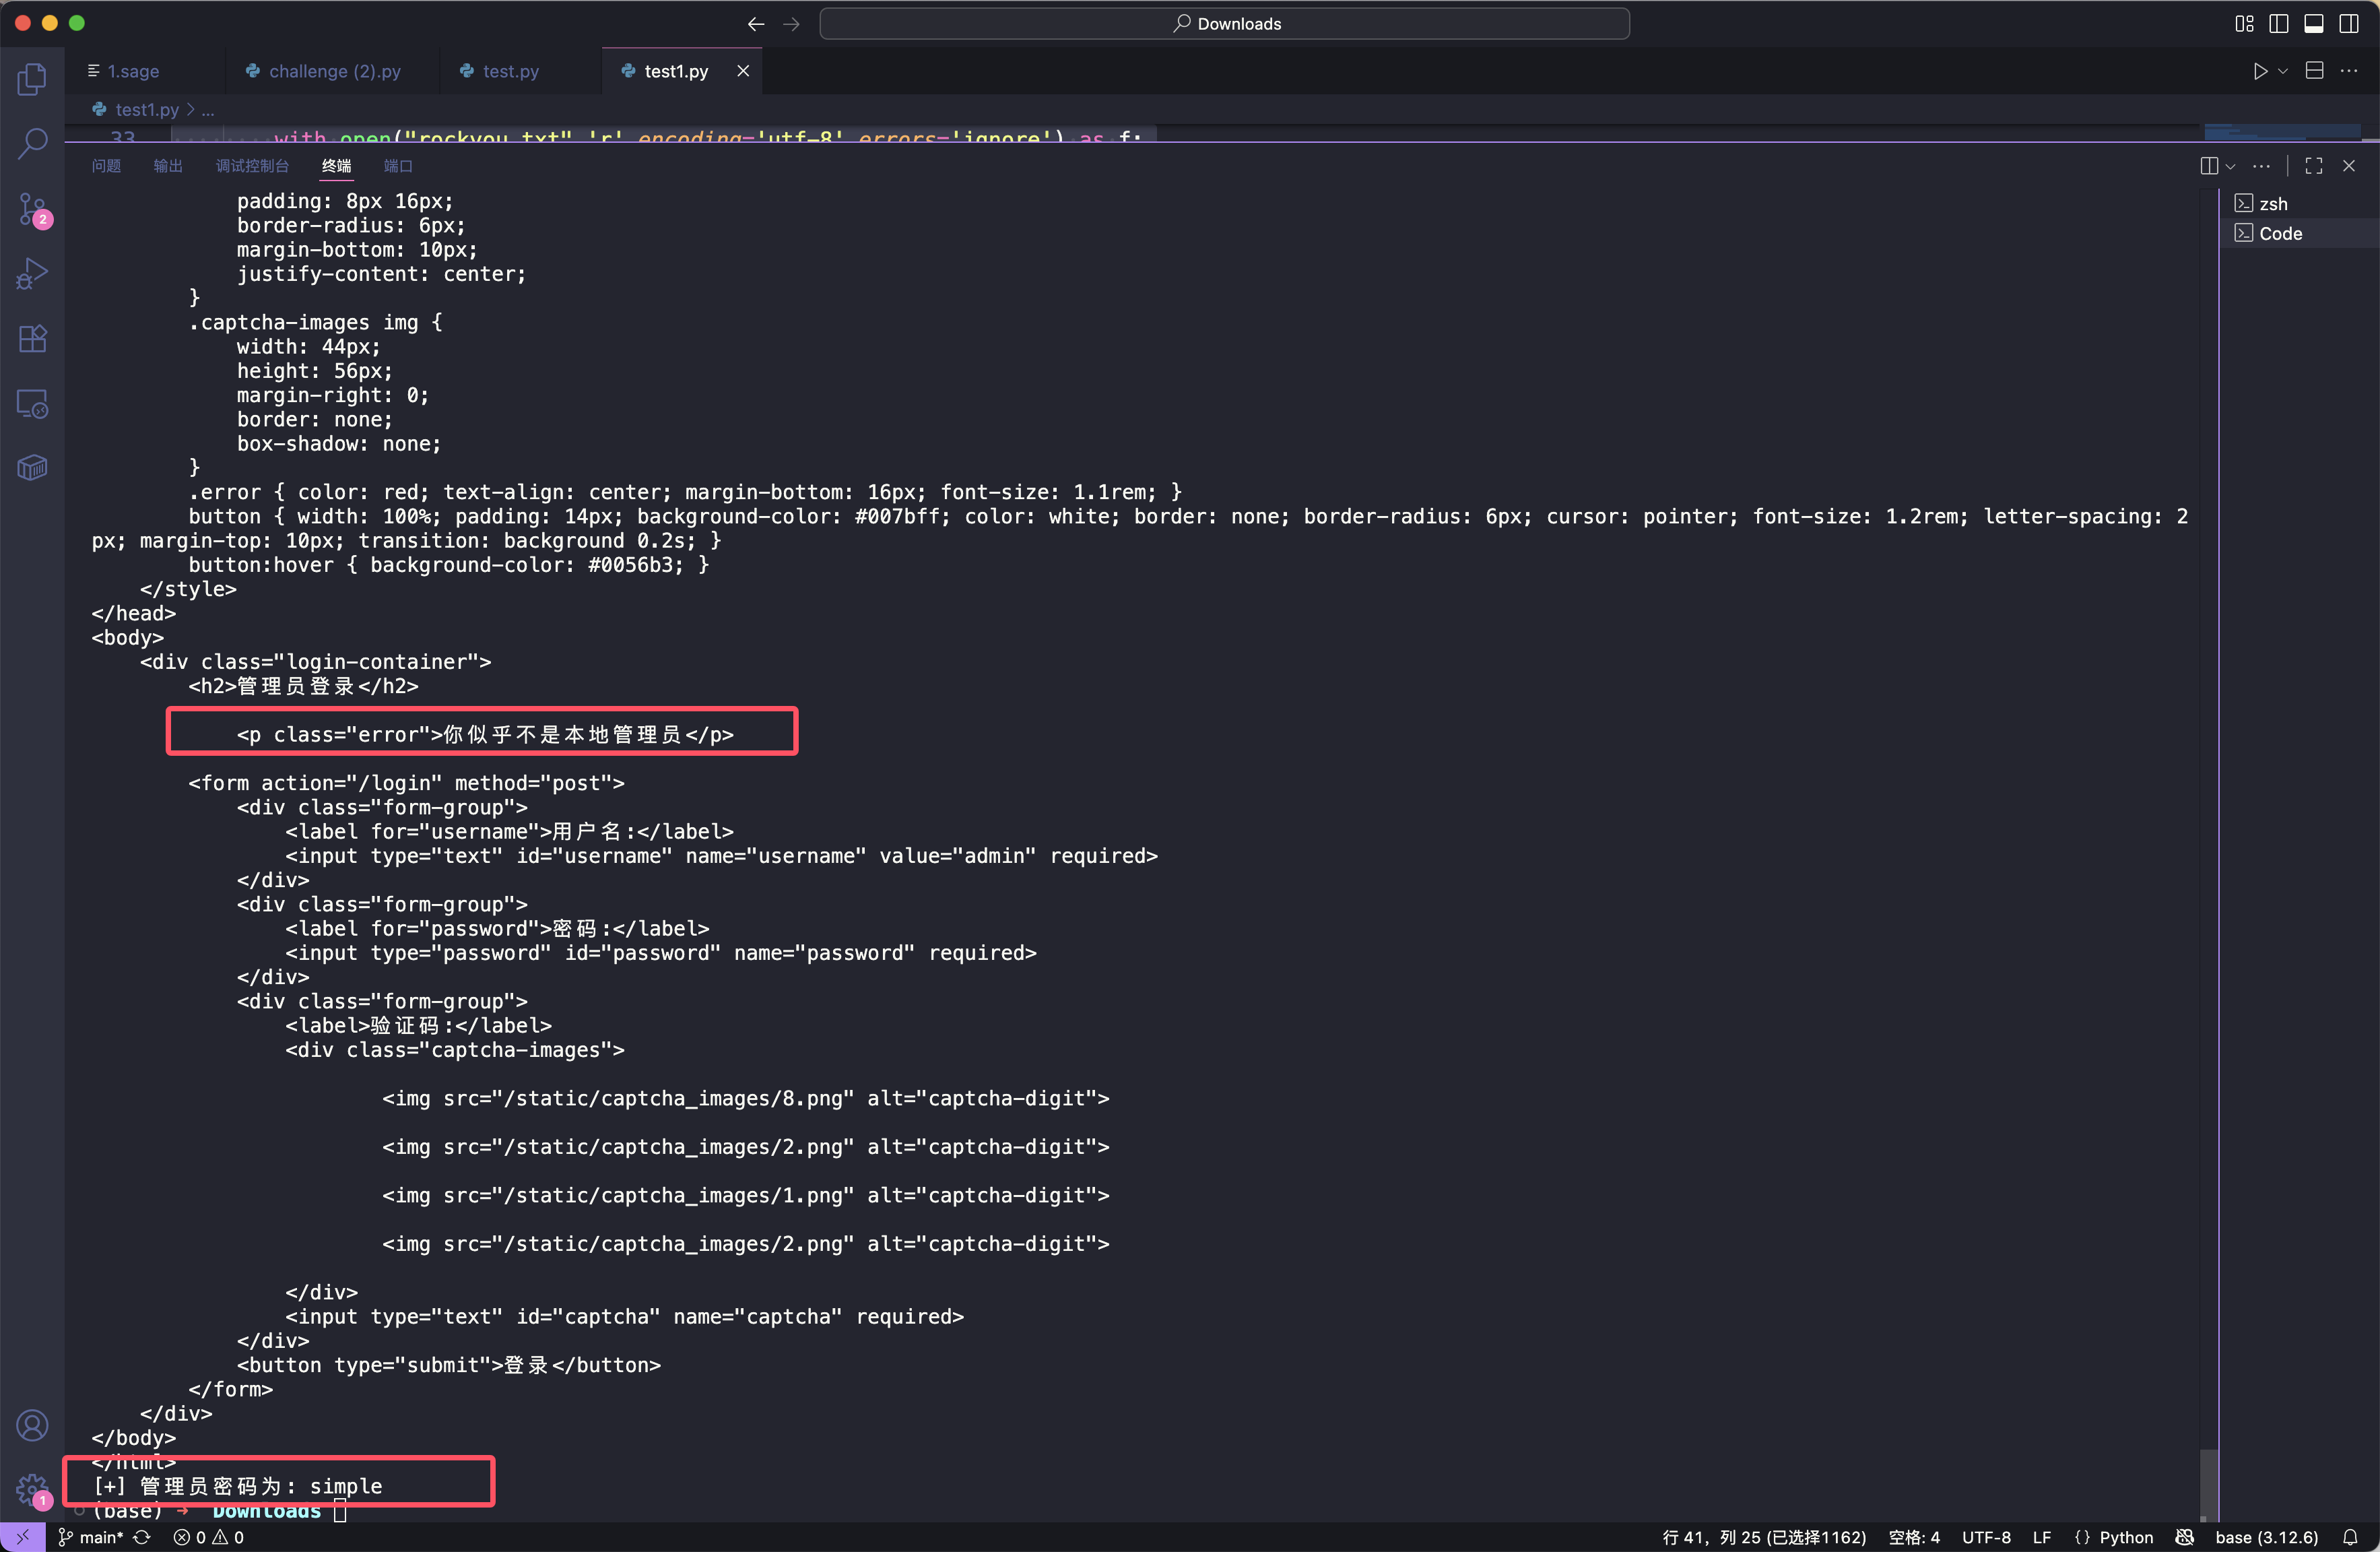Viewport: 2380px width, 1552px height.
Task: Toggle secondary sidebar visibility in title bar
Action: pos(2349,24)
